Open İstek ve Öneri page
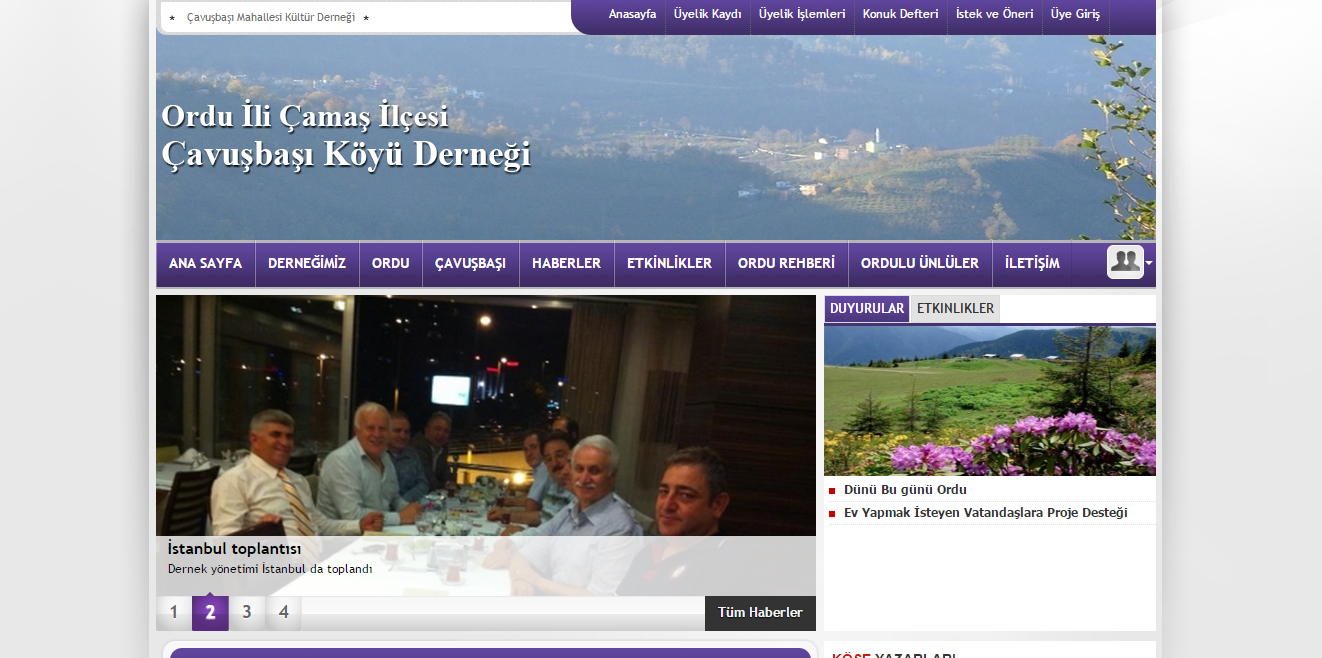This screenshot has width=1322, height=658. [x=994, y=14]
